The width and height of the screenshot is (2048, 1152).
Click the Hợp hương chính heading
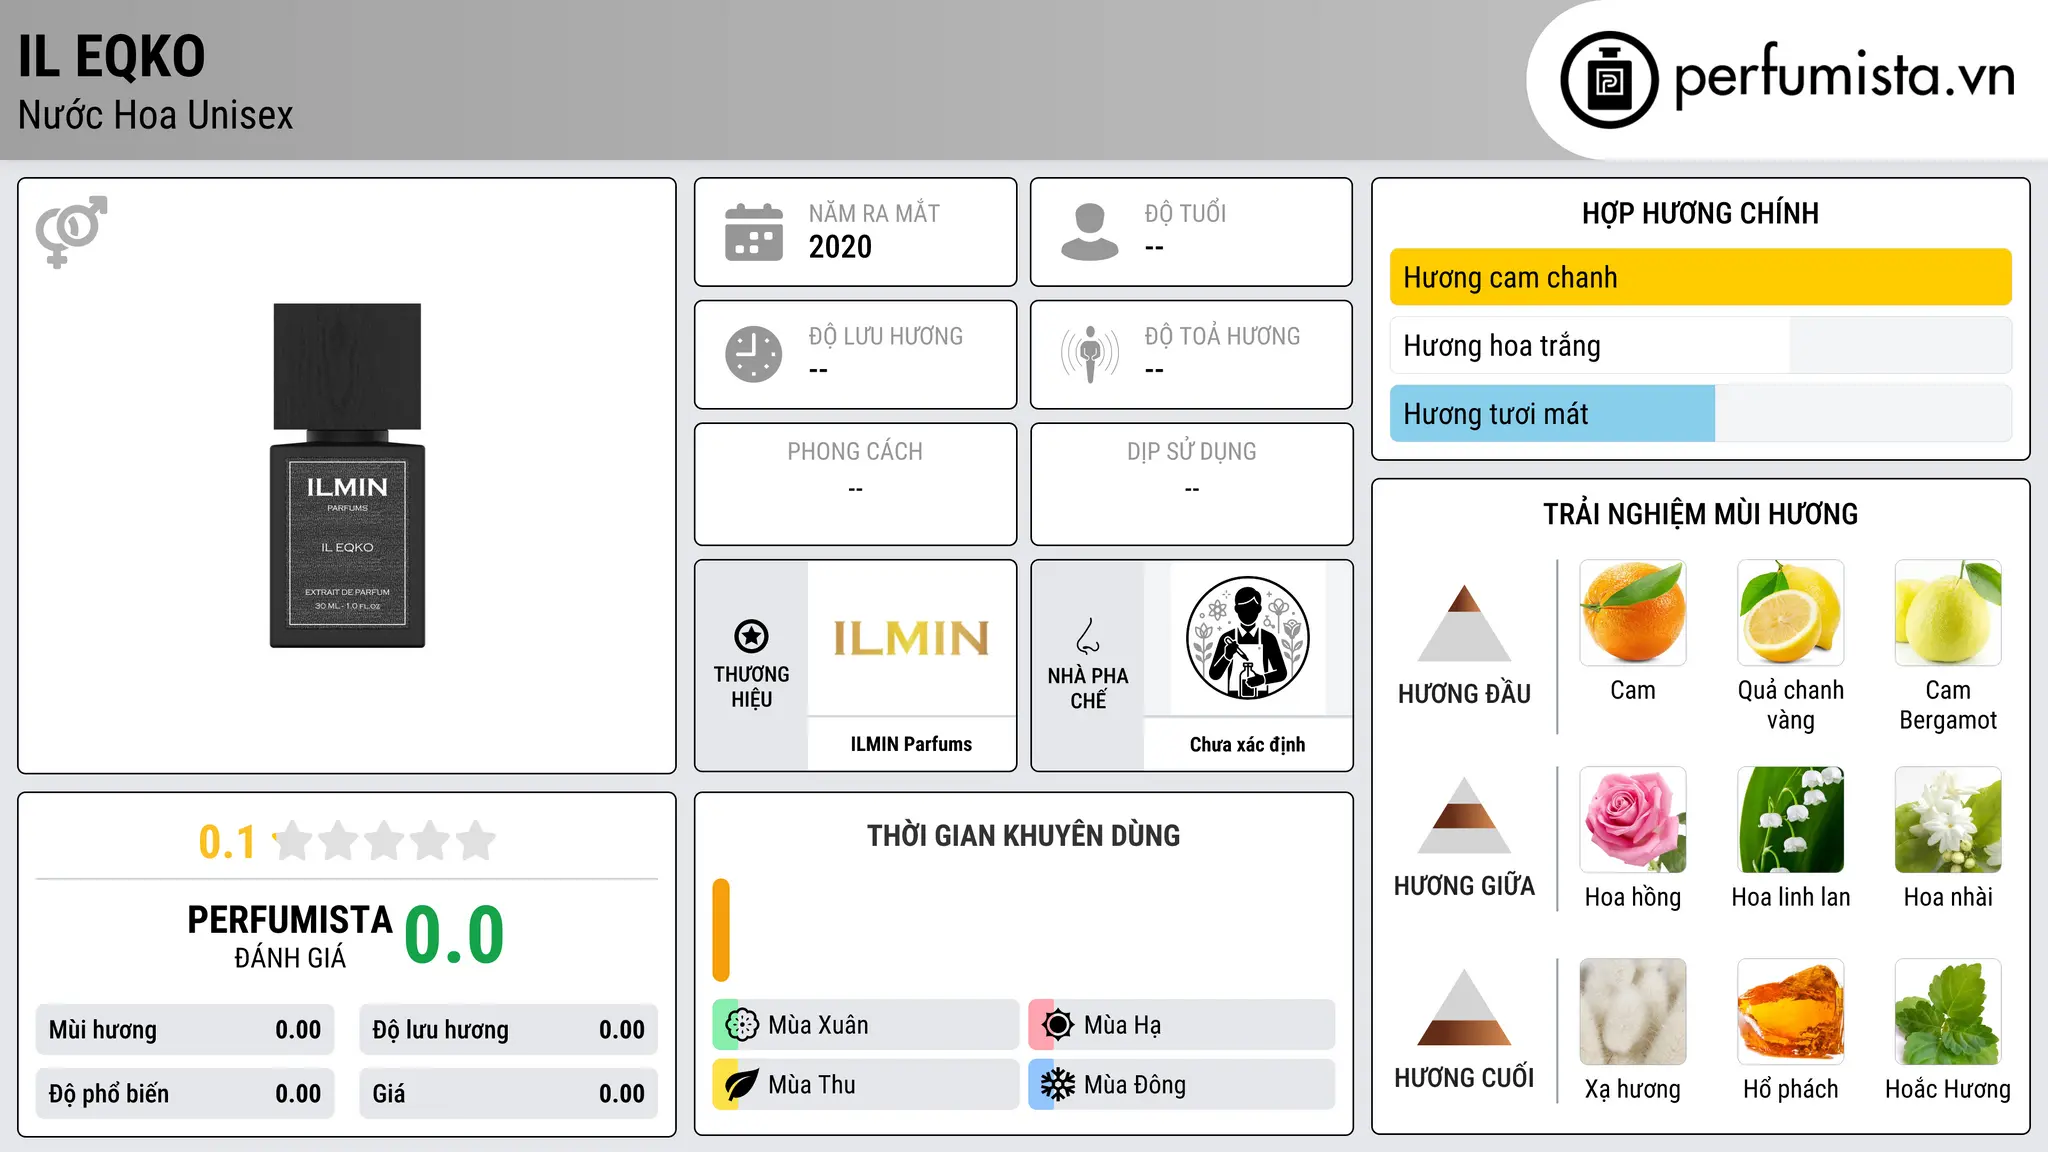click(x=1700, y=213)
